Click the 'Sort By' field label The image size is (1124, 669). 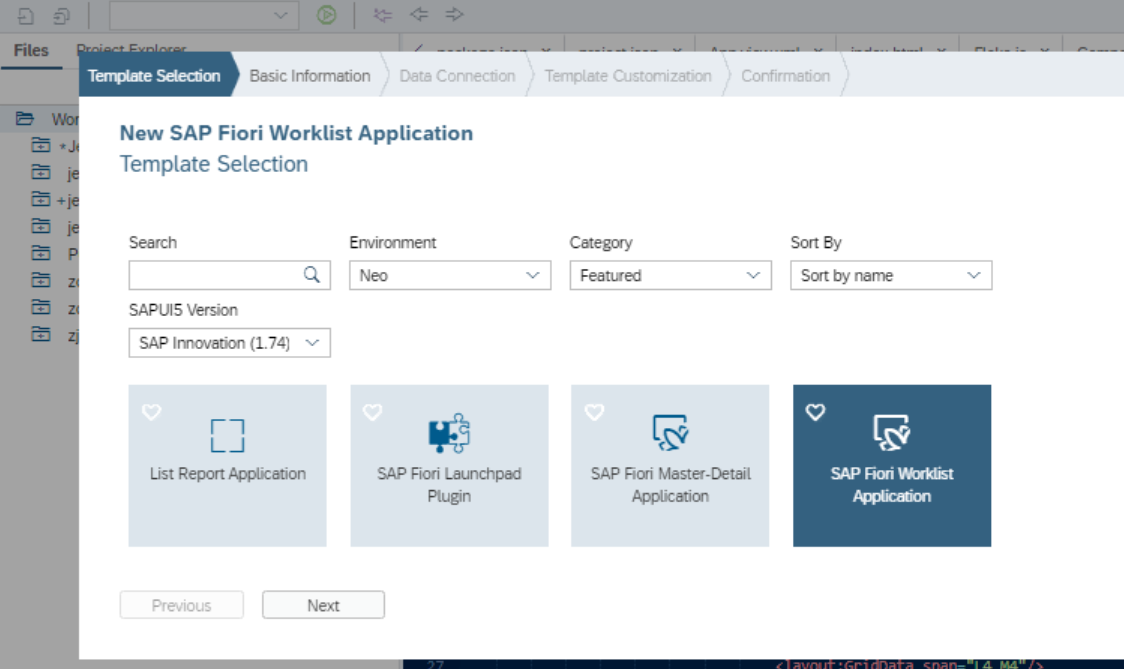point(816,243)
